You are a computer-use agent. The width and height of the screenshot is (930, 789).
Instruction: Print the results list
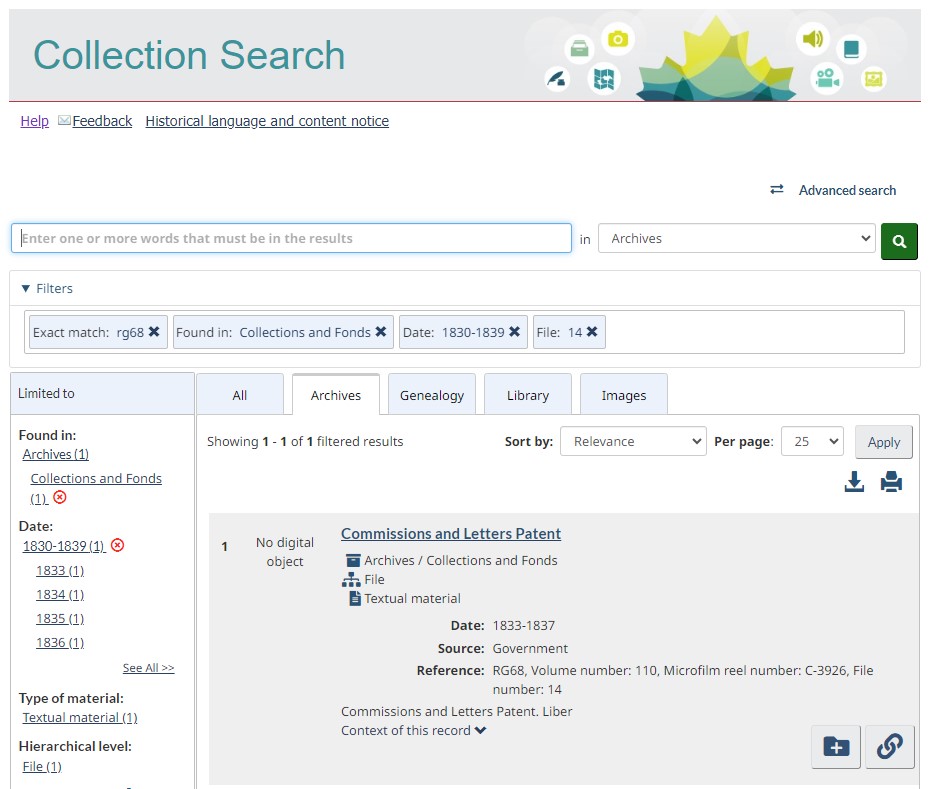(x=891, y=483)
